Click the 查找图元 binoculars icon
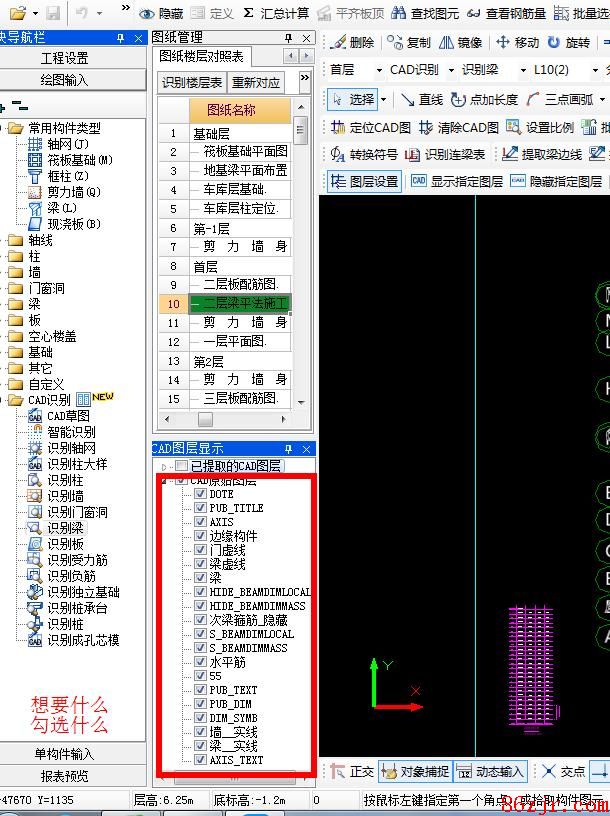The height and width of the screenshot is (816, 610). click(396, 14)
